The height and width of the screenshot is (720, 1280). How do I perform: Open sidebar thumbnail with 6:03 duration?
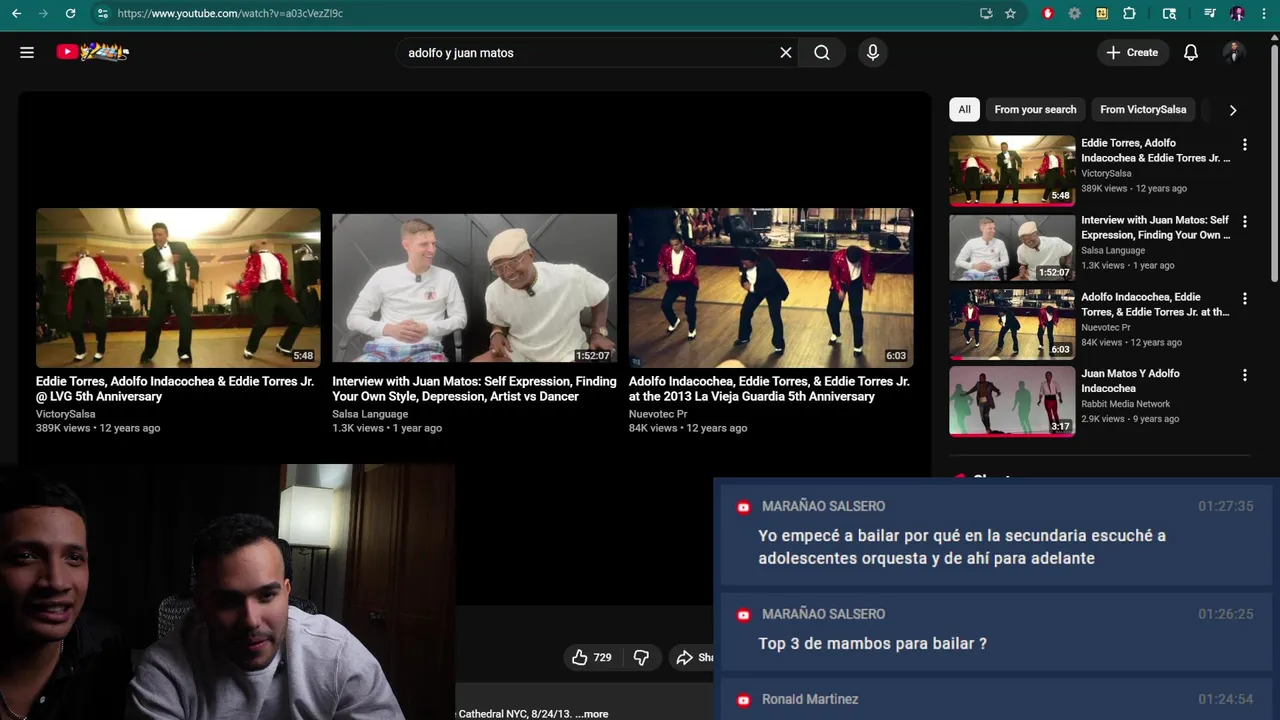pyautogui.click(x=1012, y=324)
